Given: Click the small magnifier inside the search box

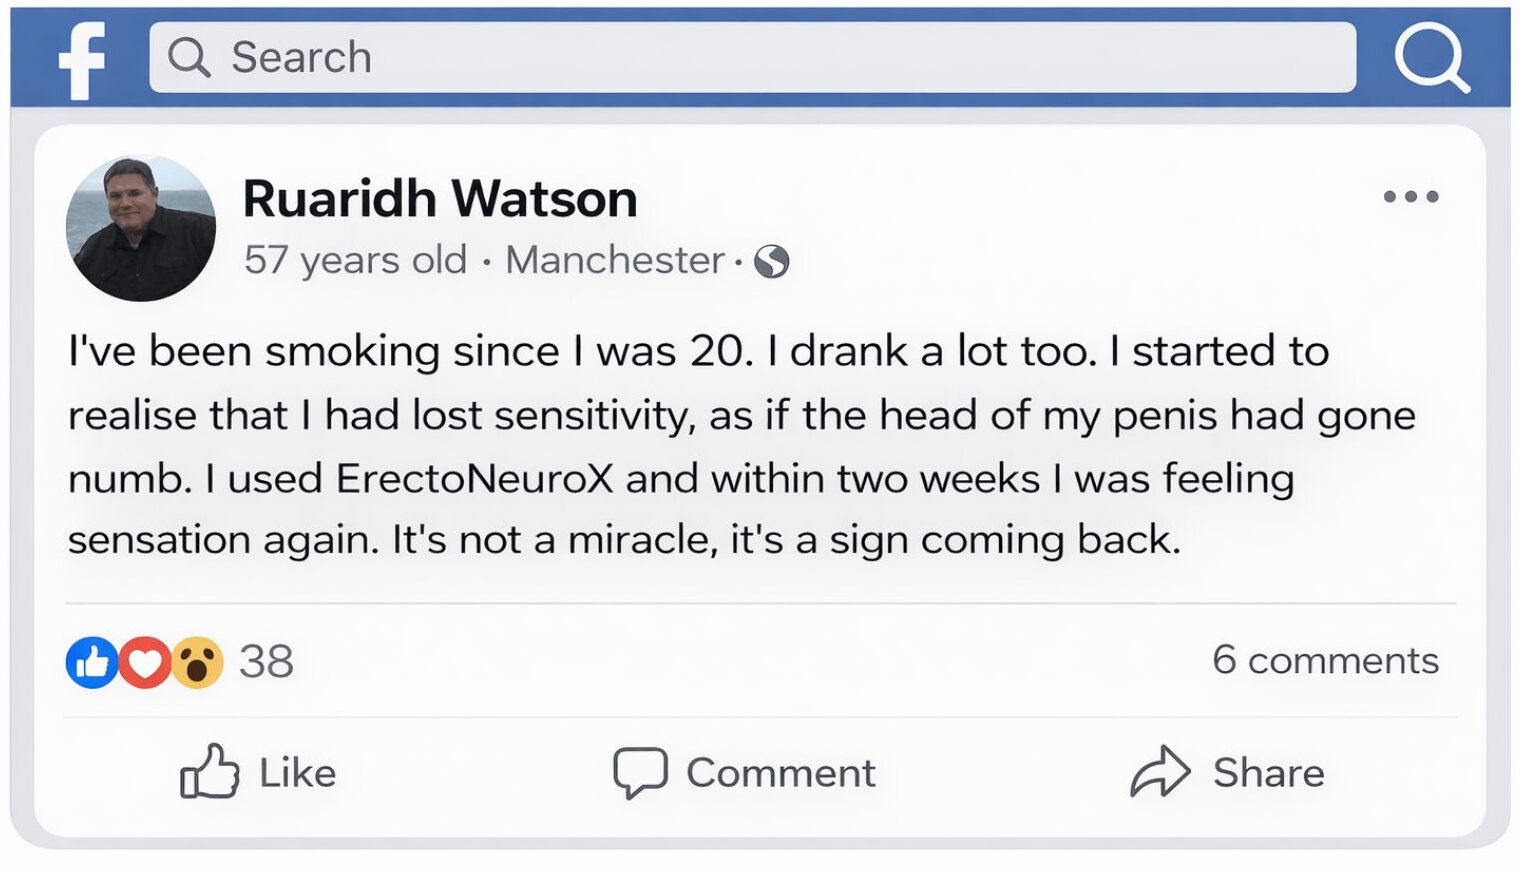Looking at the screenshot, I should (x=188, y=58).
